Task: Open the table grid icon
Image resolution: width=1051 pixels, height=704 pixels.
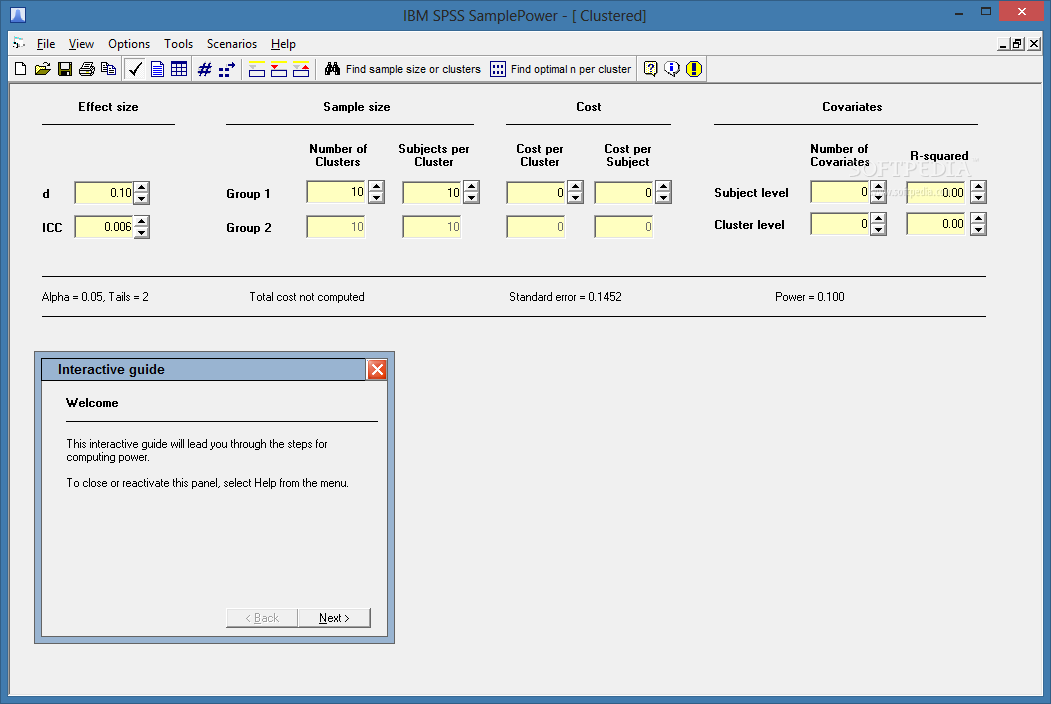Action: point(179,69)
